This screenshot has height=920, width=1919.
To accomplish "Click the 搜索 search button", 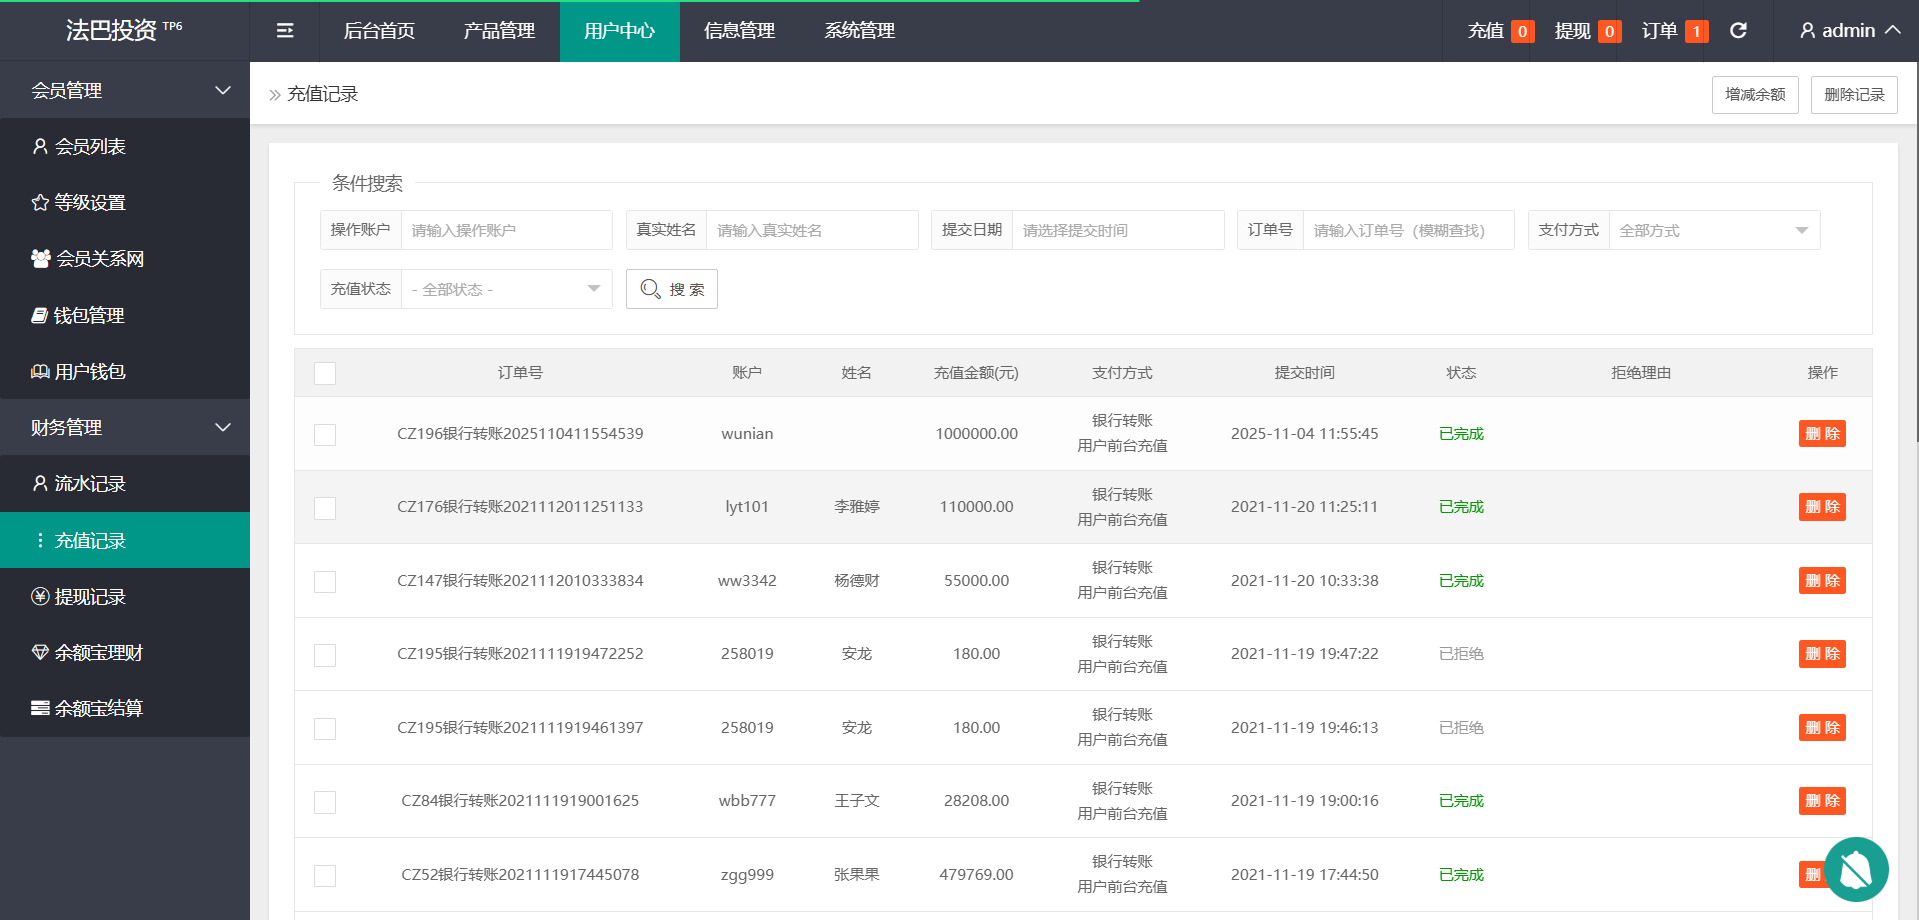I will point(671,290).
